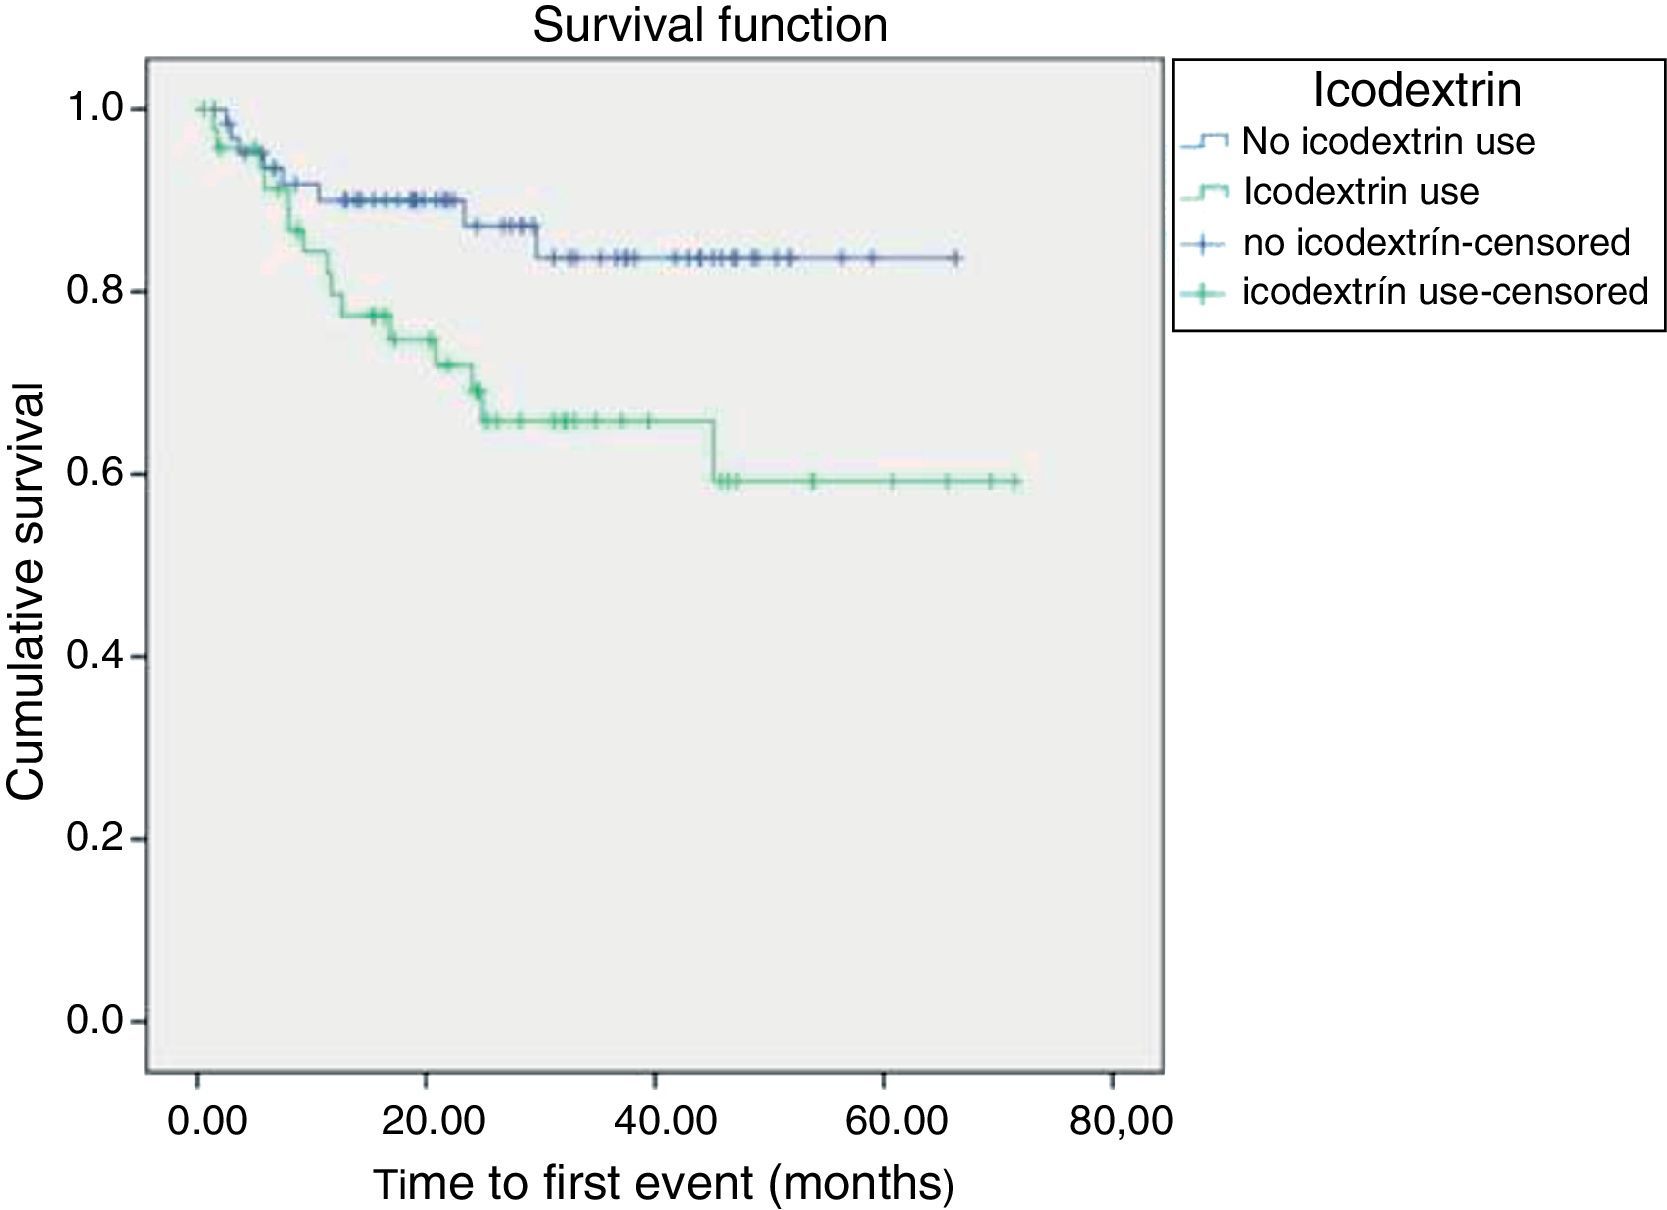Click the 0.6 tick label on y-axis
Screen dimensions: 1667x1210
pos(93,474)
